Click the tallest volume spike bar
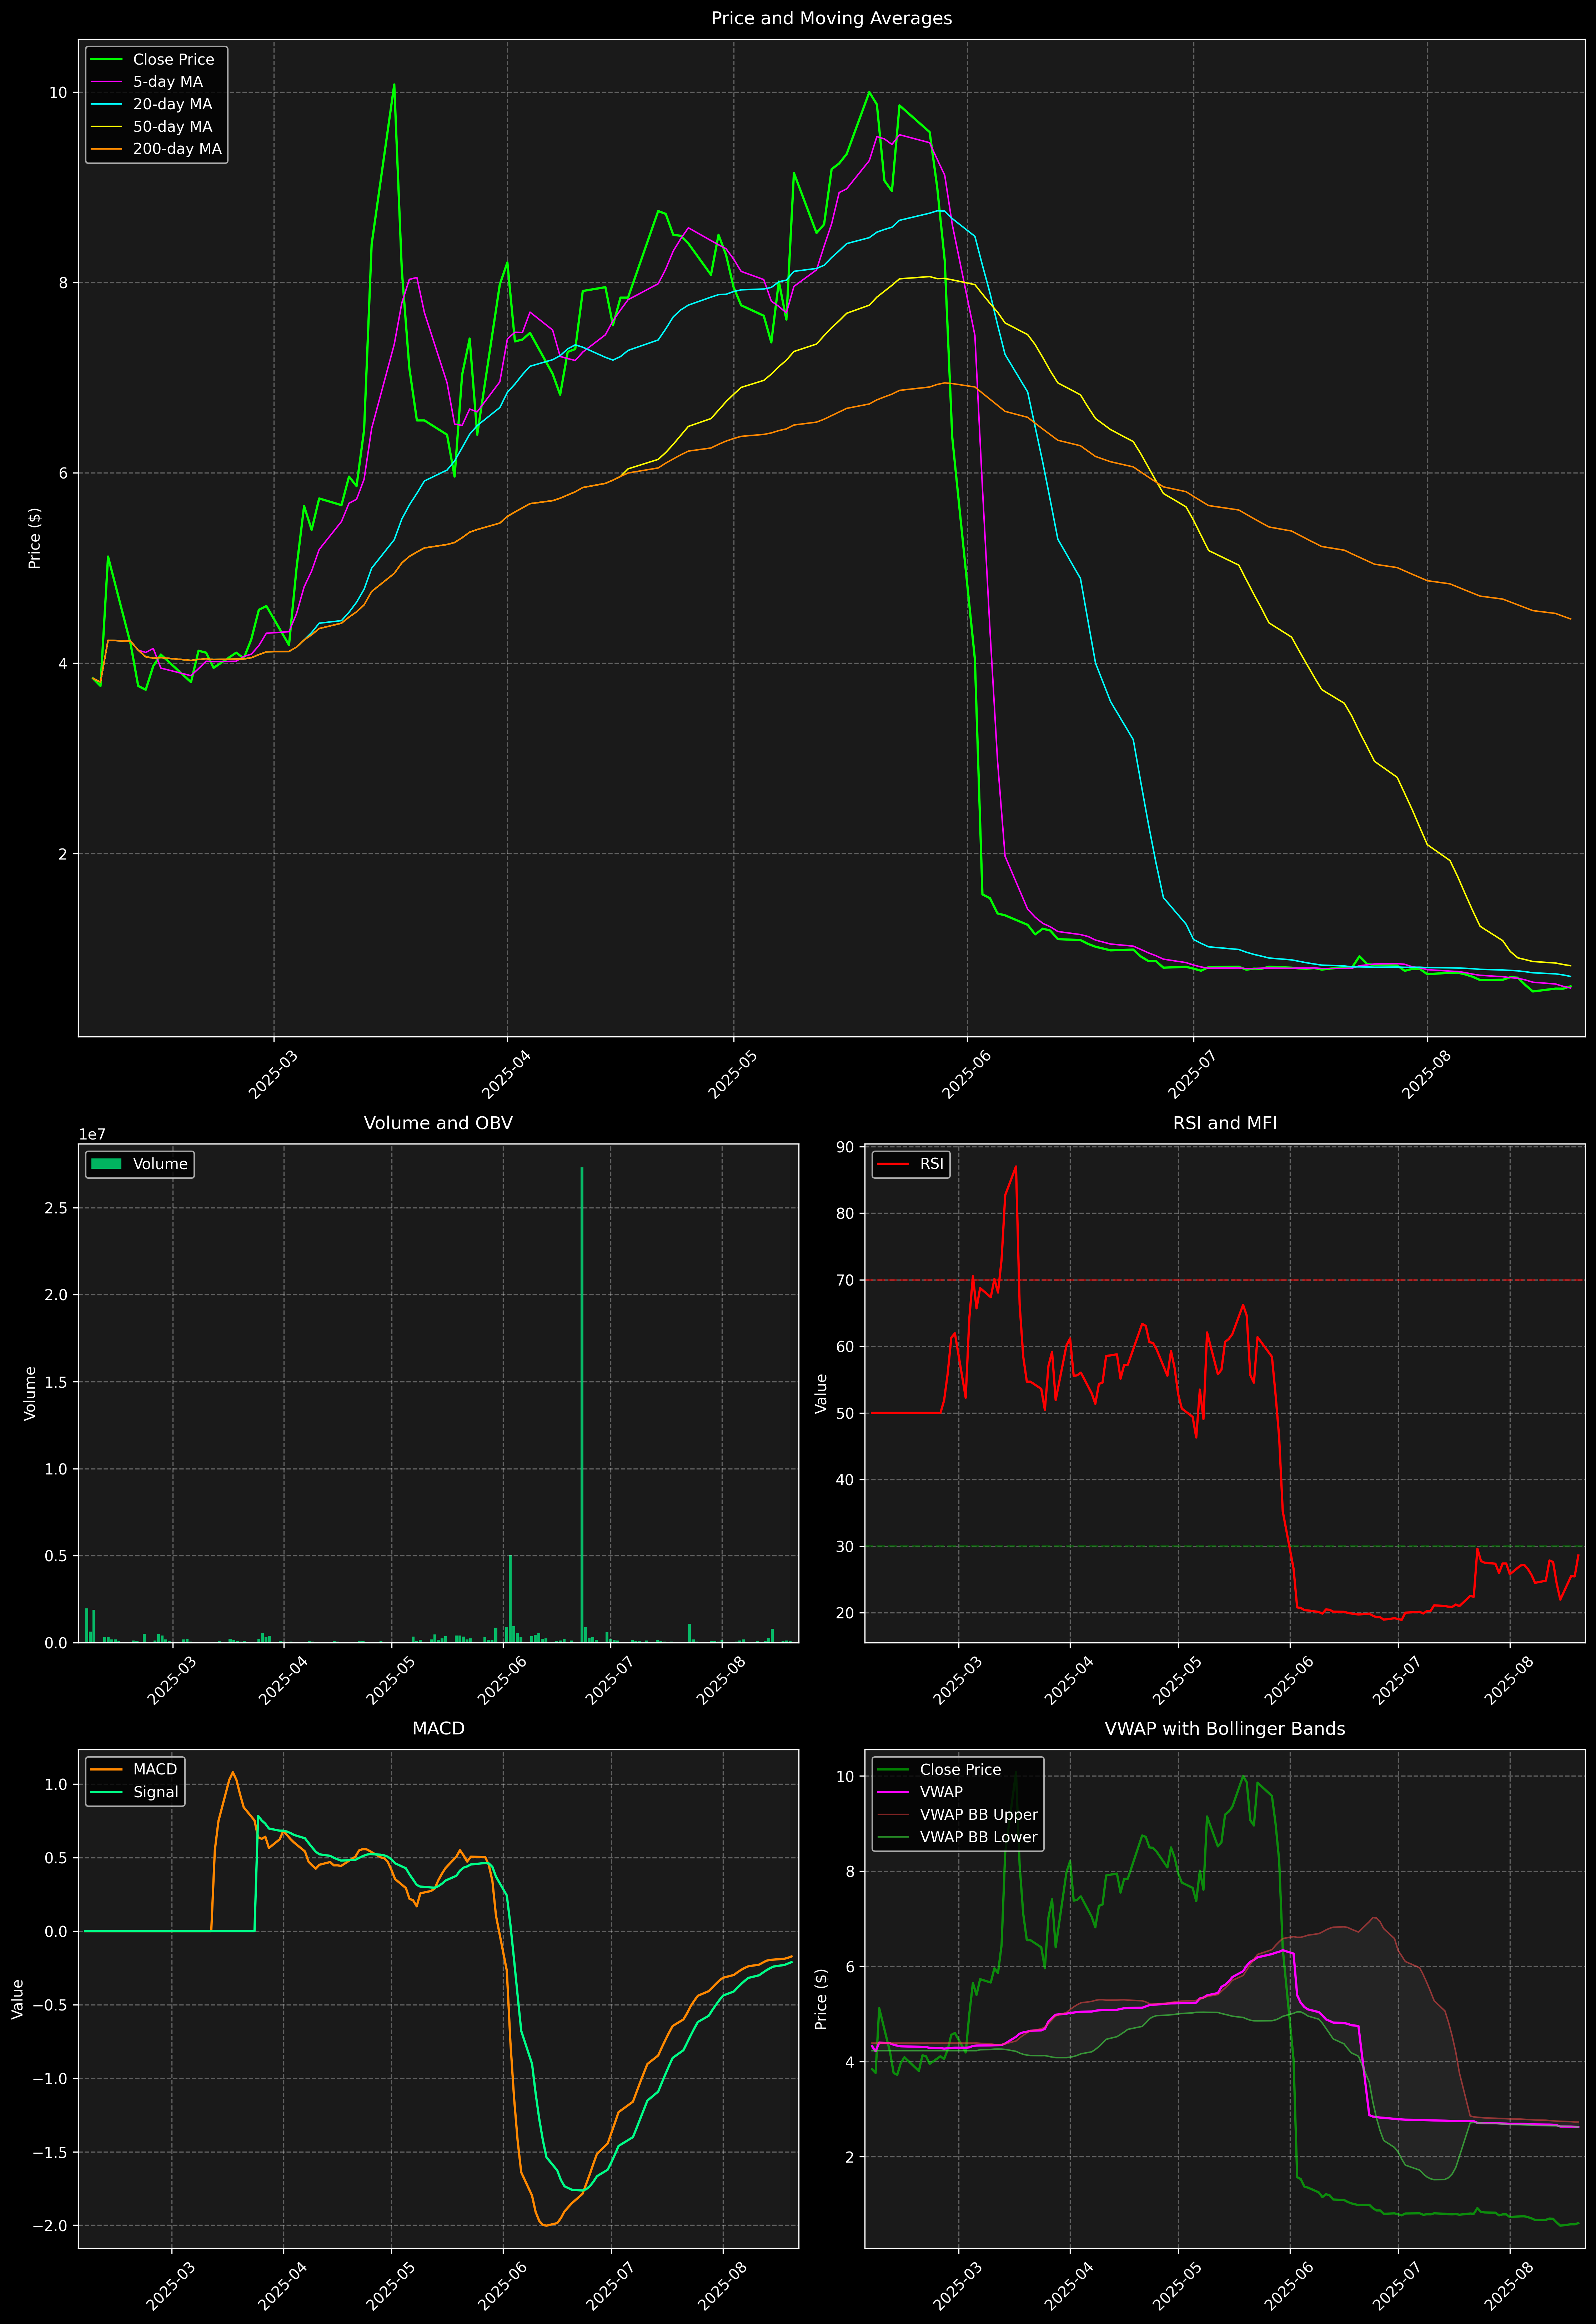Screen dimensions: 1596x2324 (x=582, y=1400)
